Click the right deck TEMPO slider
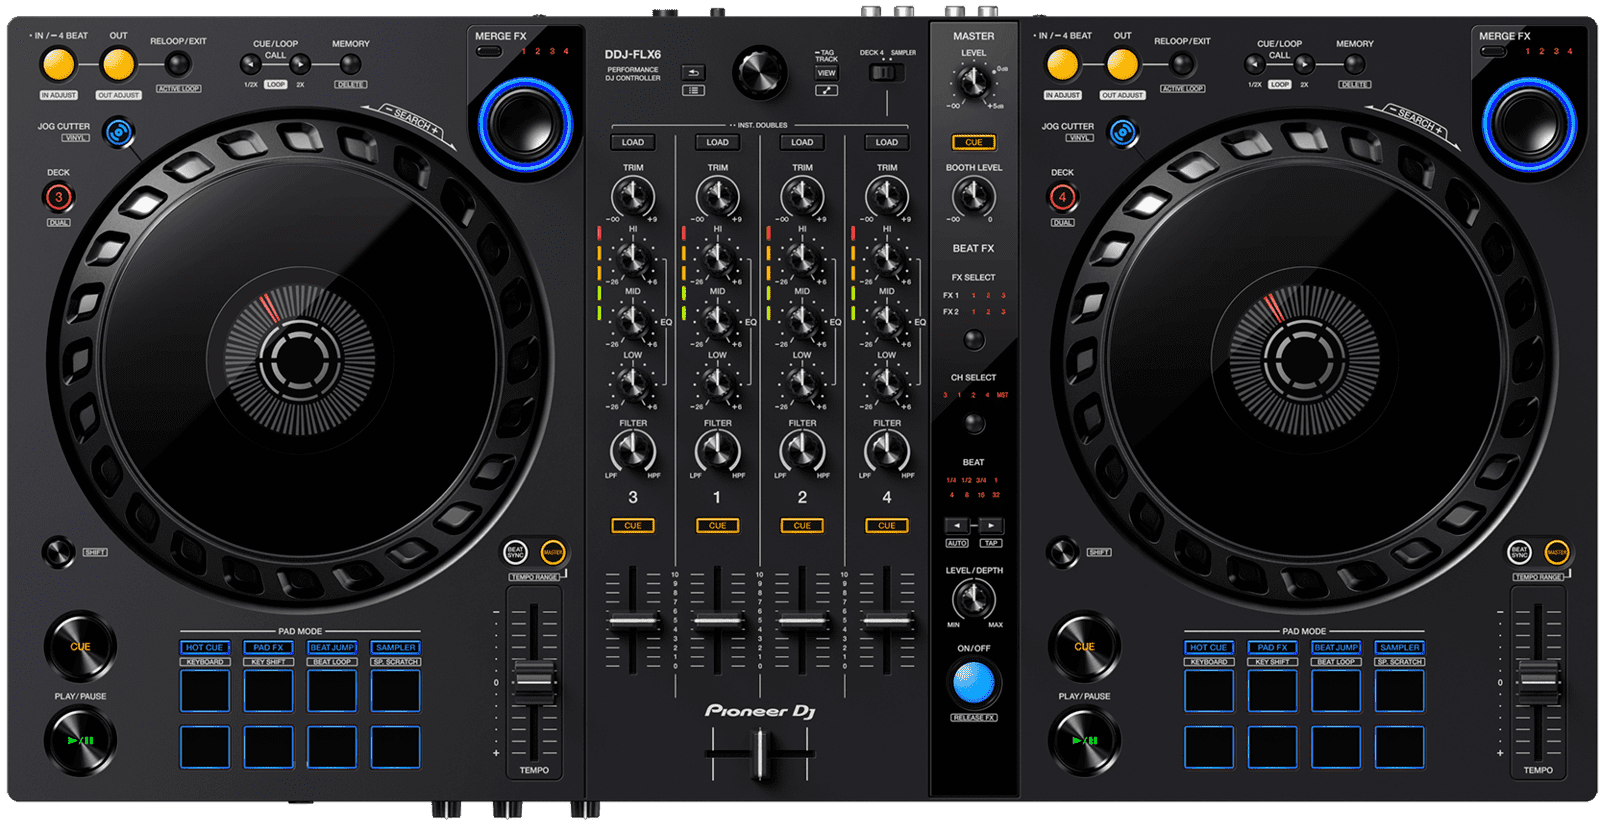 tap(1538, 681)
